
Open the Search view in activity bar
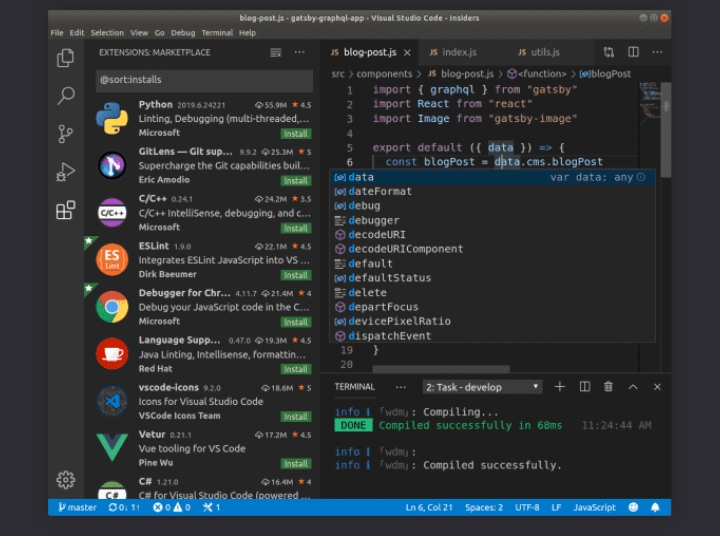coord(66,96)
